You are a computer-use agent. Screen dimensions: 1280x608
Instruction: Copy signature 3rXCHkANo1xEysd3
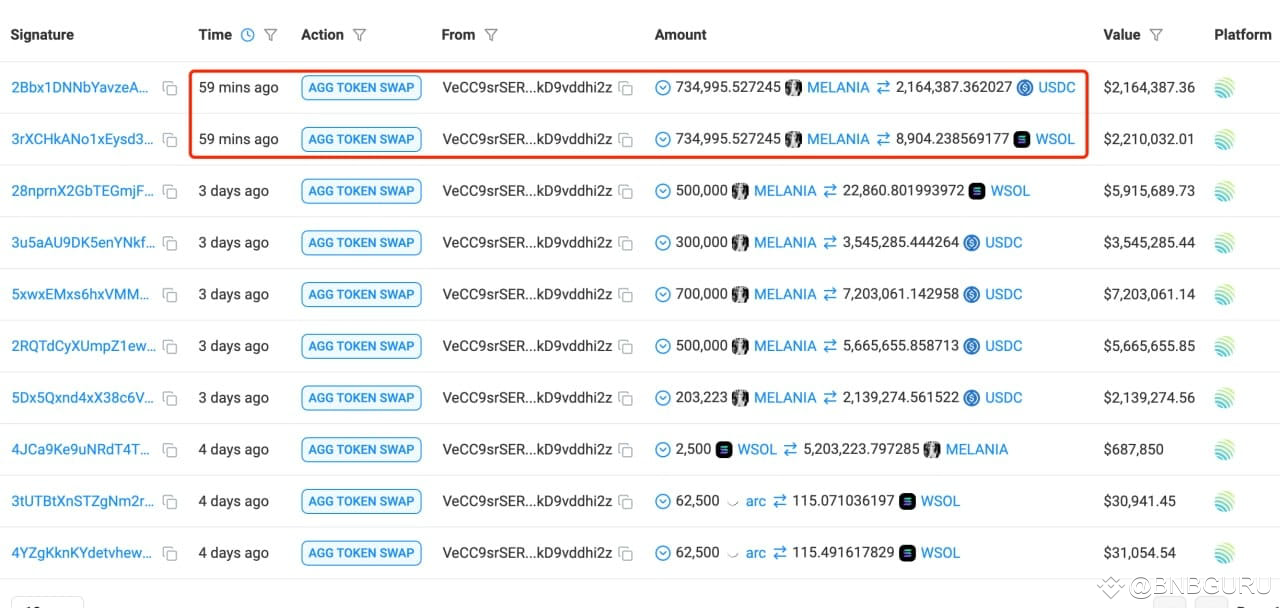point(170,140)
